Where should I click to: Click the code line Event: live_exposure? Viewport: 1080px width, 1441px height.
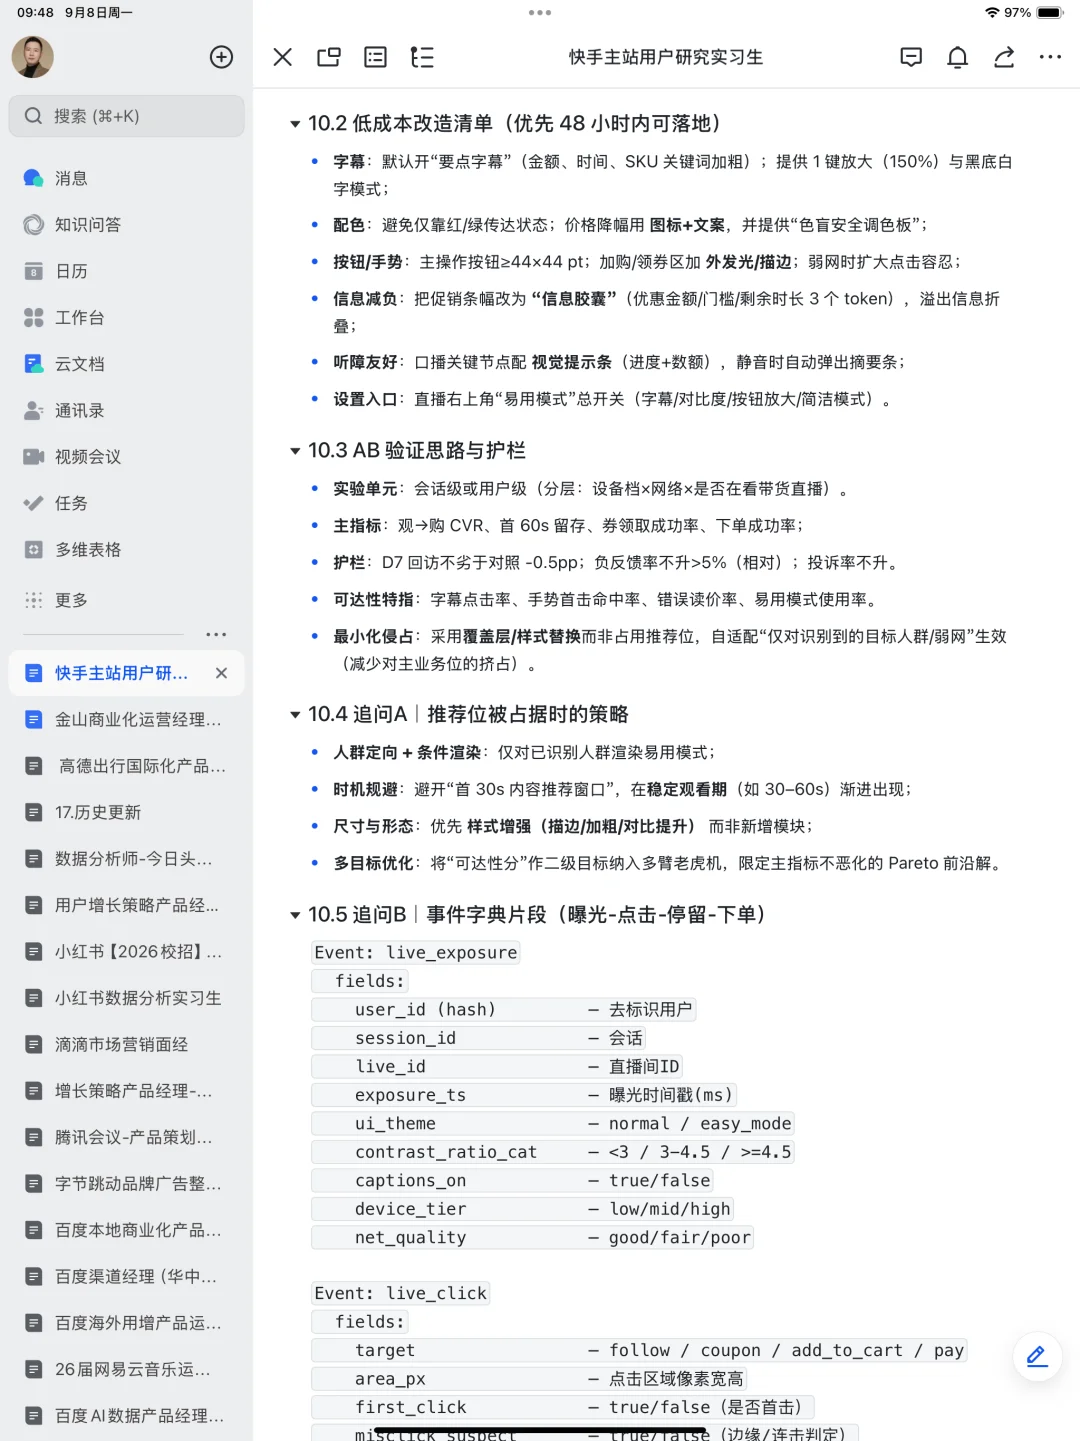coord(416,953)
